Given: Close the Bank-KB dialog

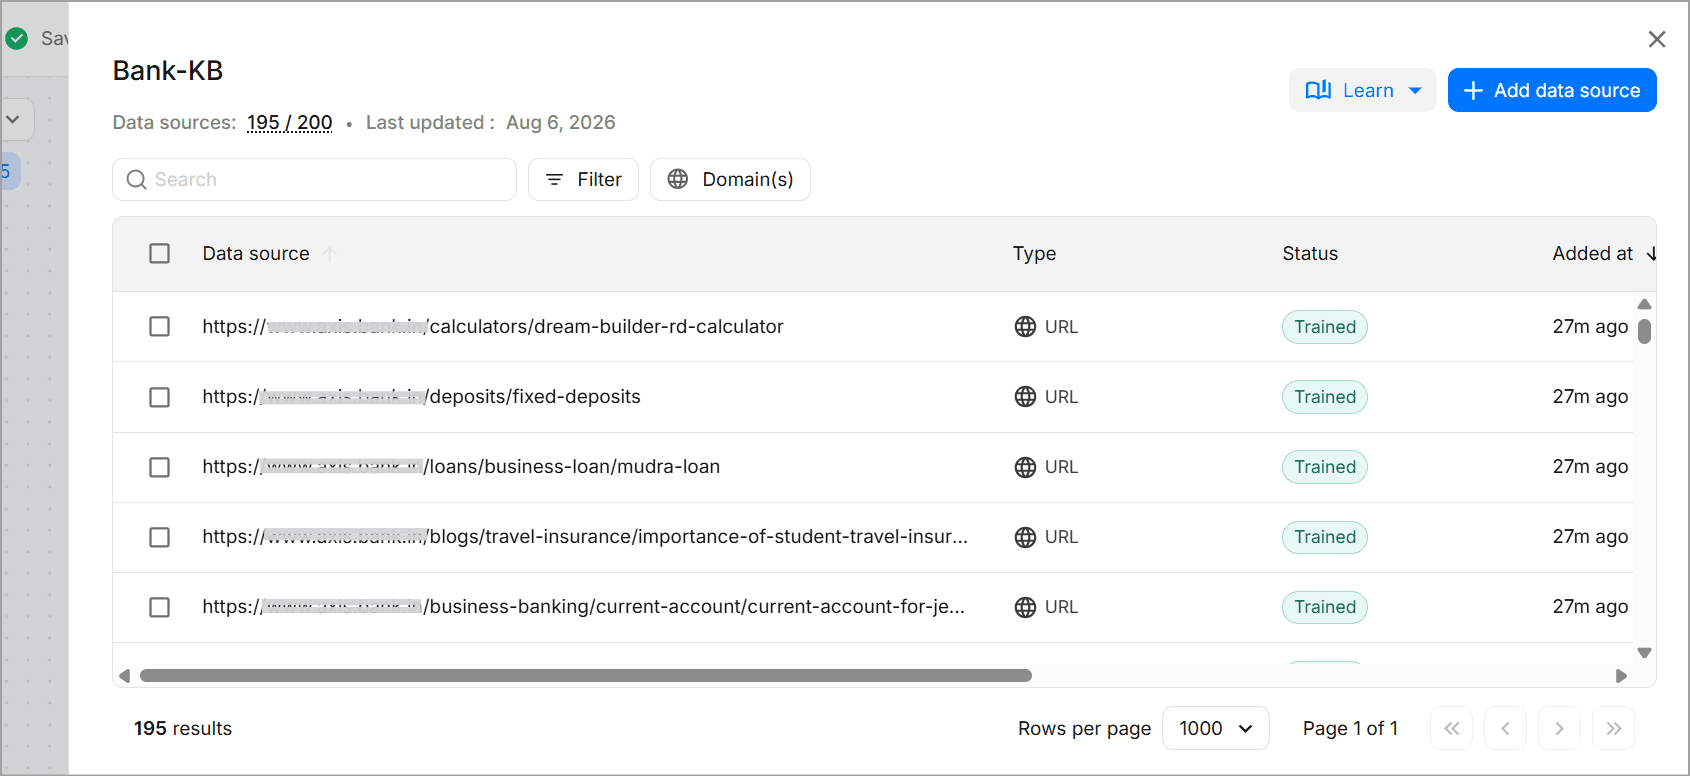Looking at the screenshot, I should [x=1656, y=39].
